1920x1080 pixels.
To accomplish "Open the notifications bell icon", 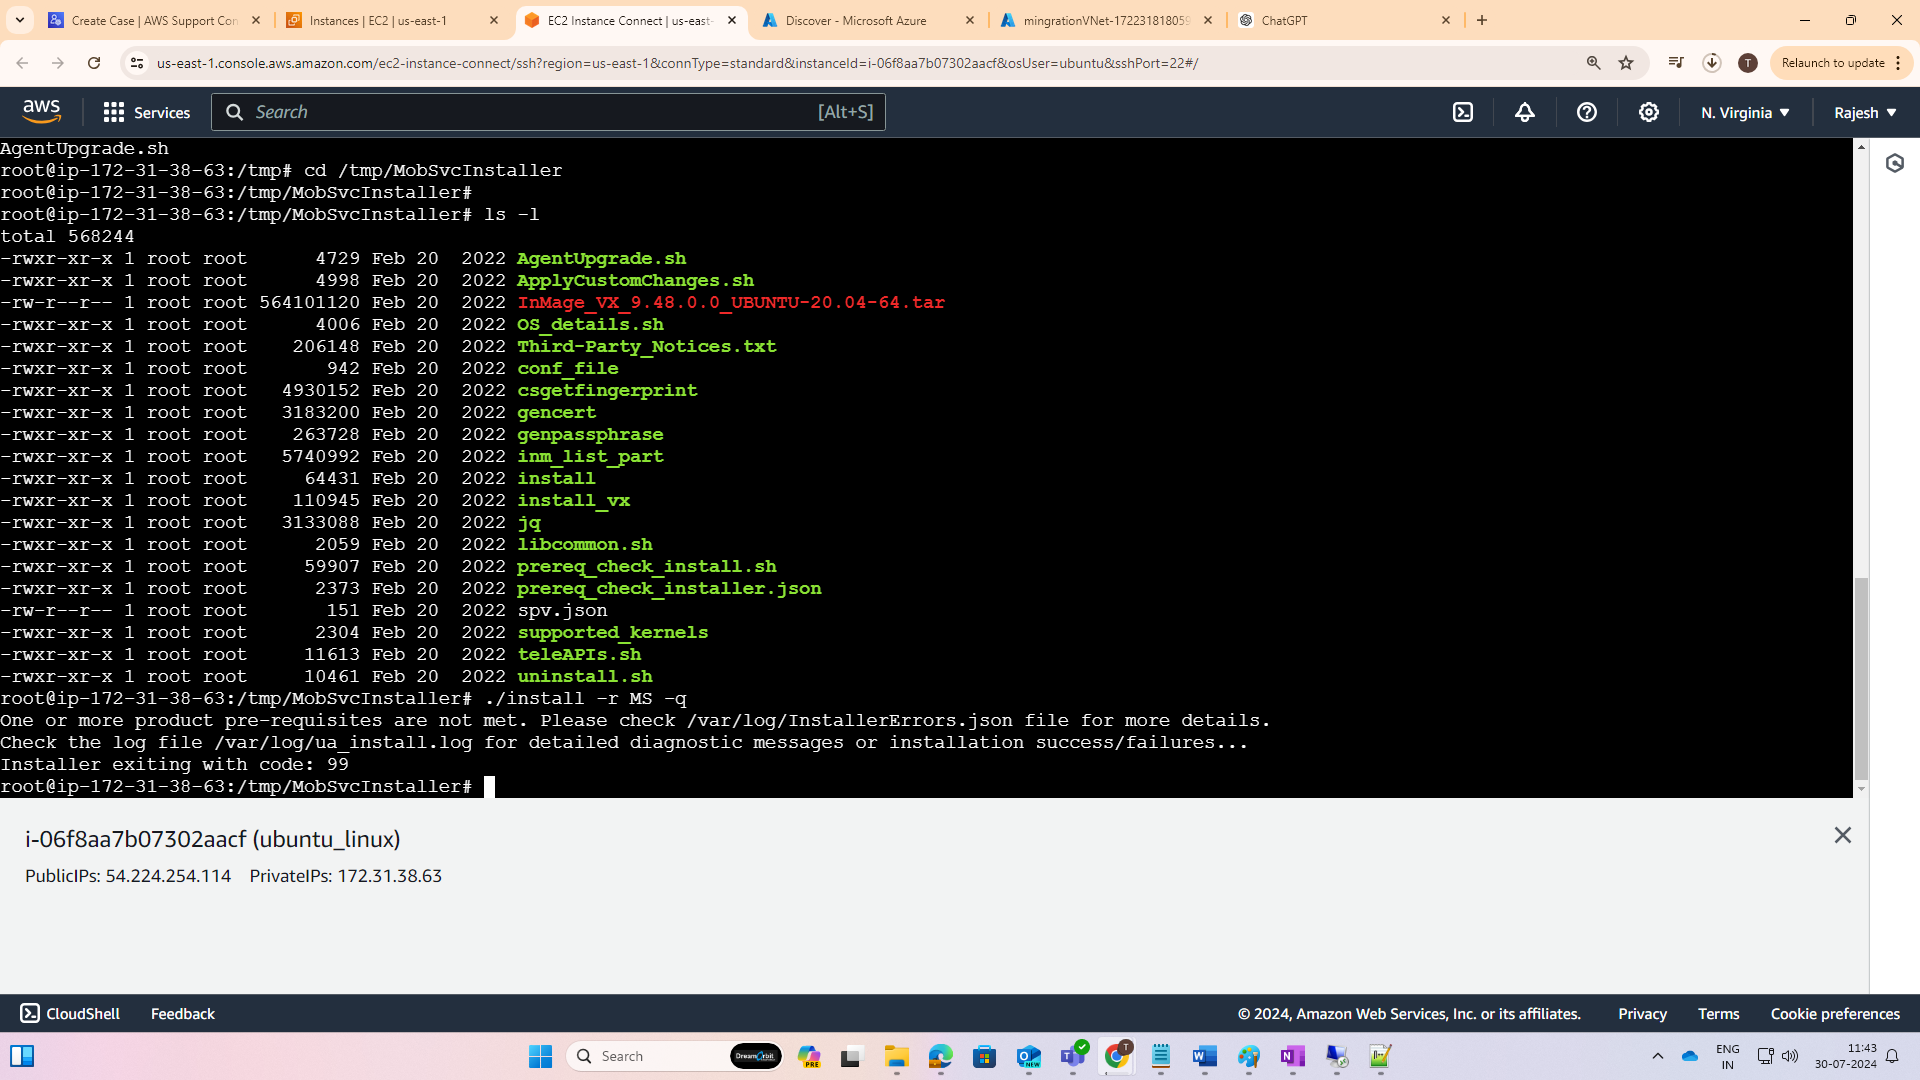I will [1523, 112].
